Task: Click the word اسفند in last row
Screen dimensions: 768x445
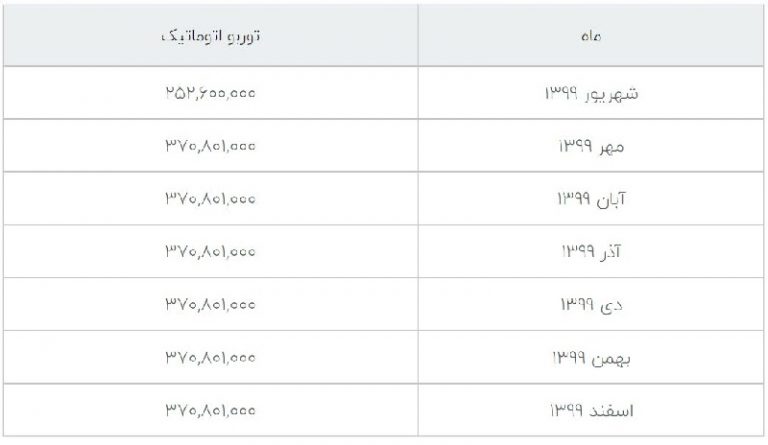Action: coord(611,410)
